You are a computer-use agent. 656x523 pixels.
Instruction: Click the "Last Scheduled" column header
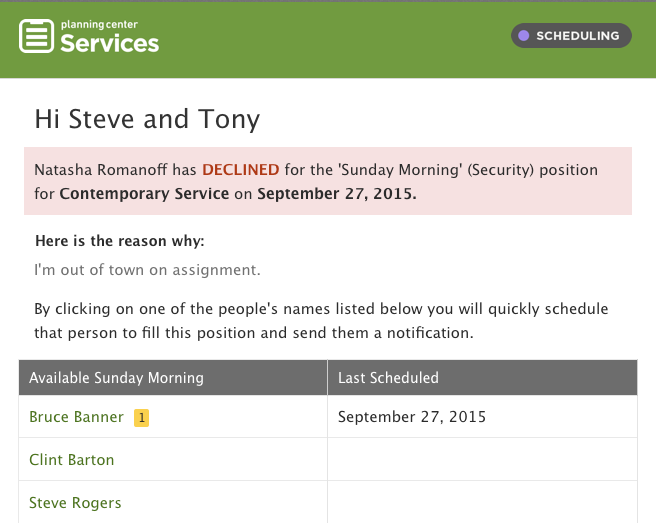(388, 378)
